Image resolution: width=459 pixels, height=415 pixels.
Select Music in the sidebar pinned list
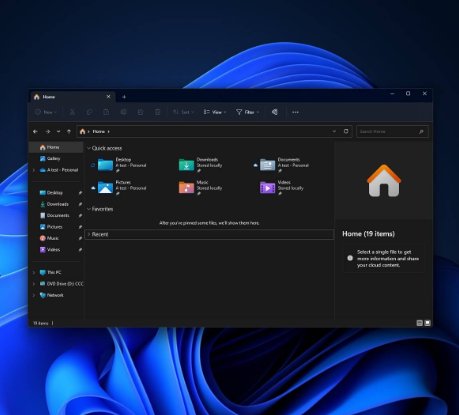click(x=56, y=238)
